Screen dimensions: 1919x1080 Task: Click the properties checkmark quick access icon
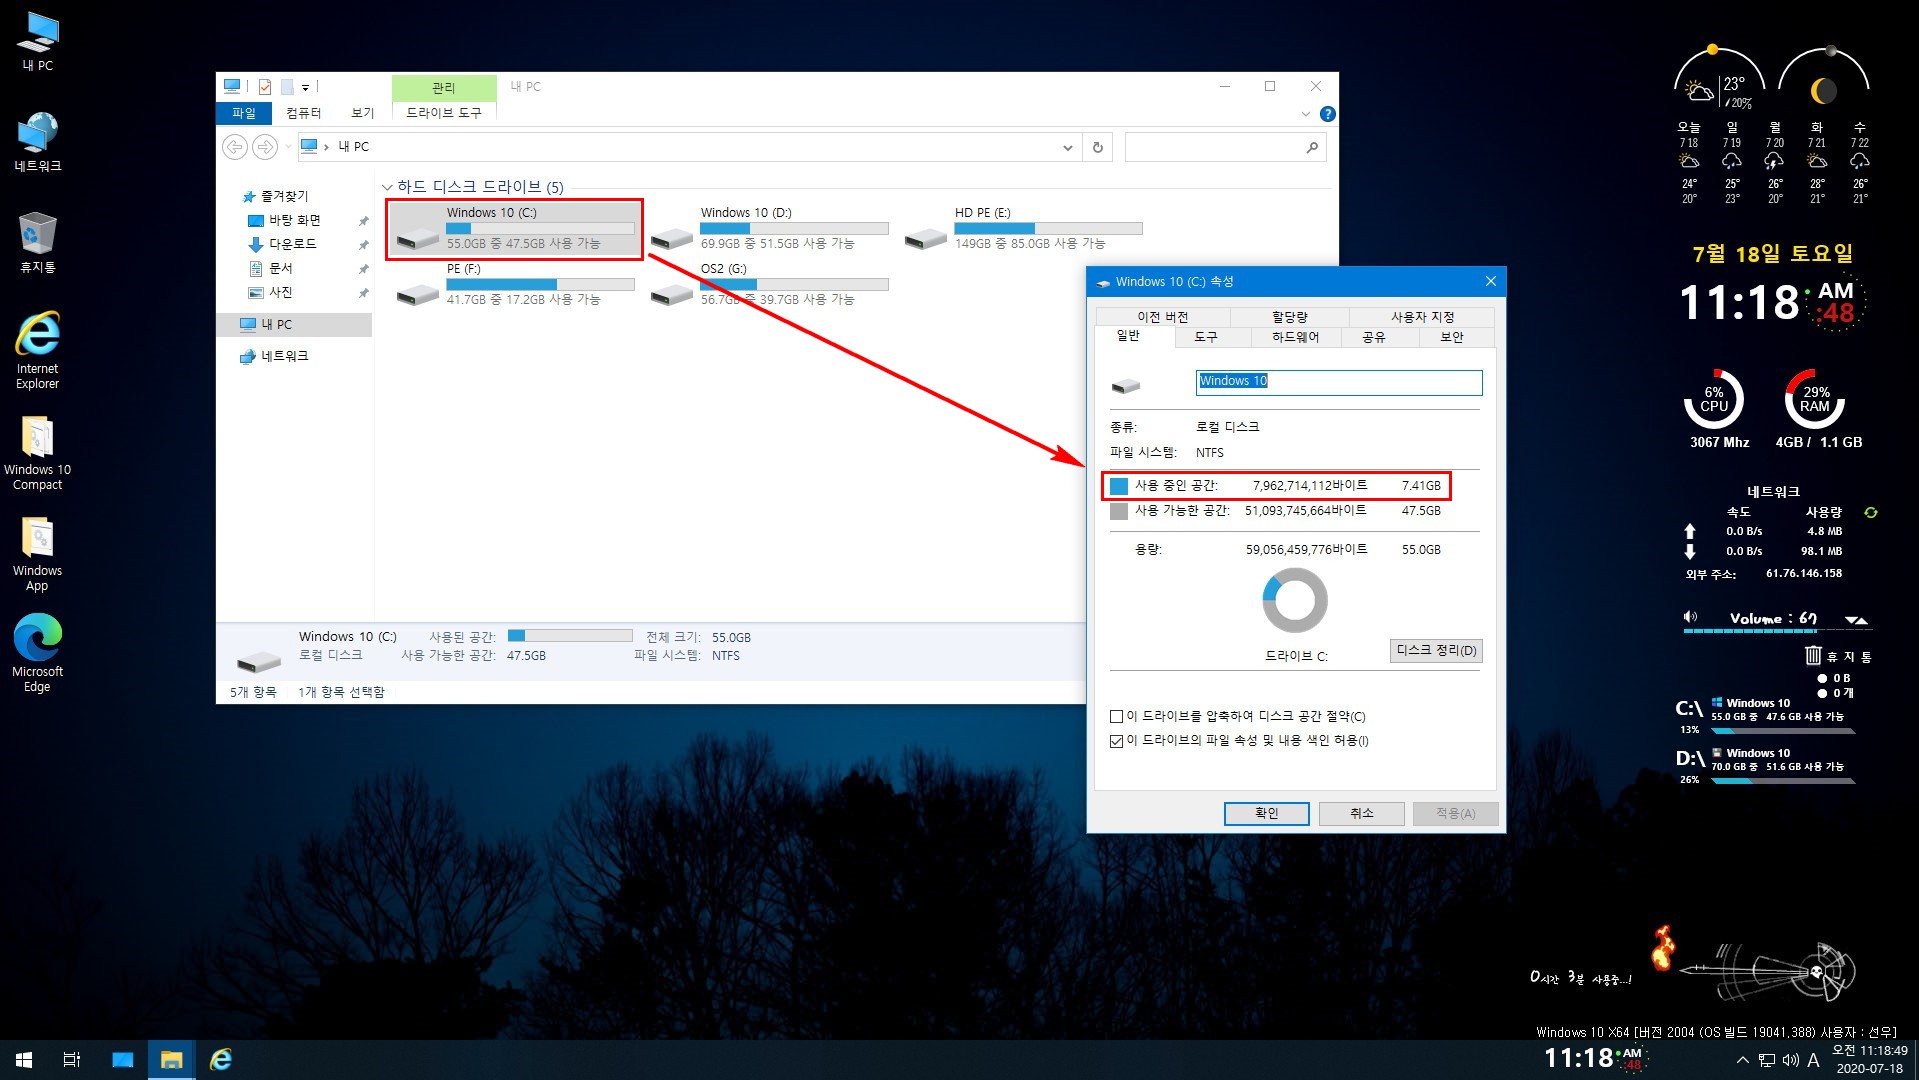(265, 87)
